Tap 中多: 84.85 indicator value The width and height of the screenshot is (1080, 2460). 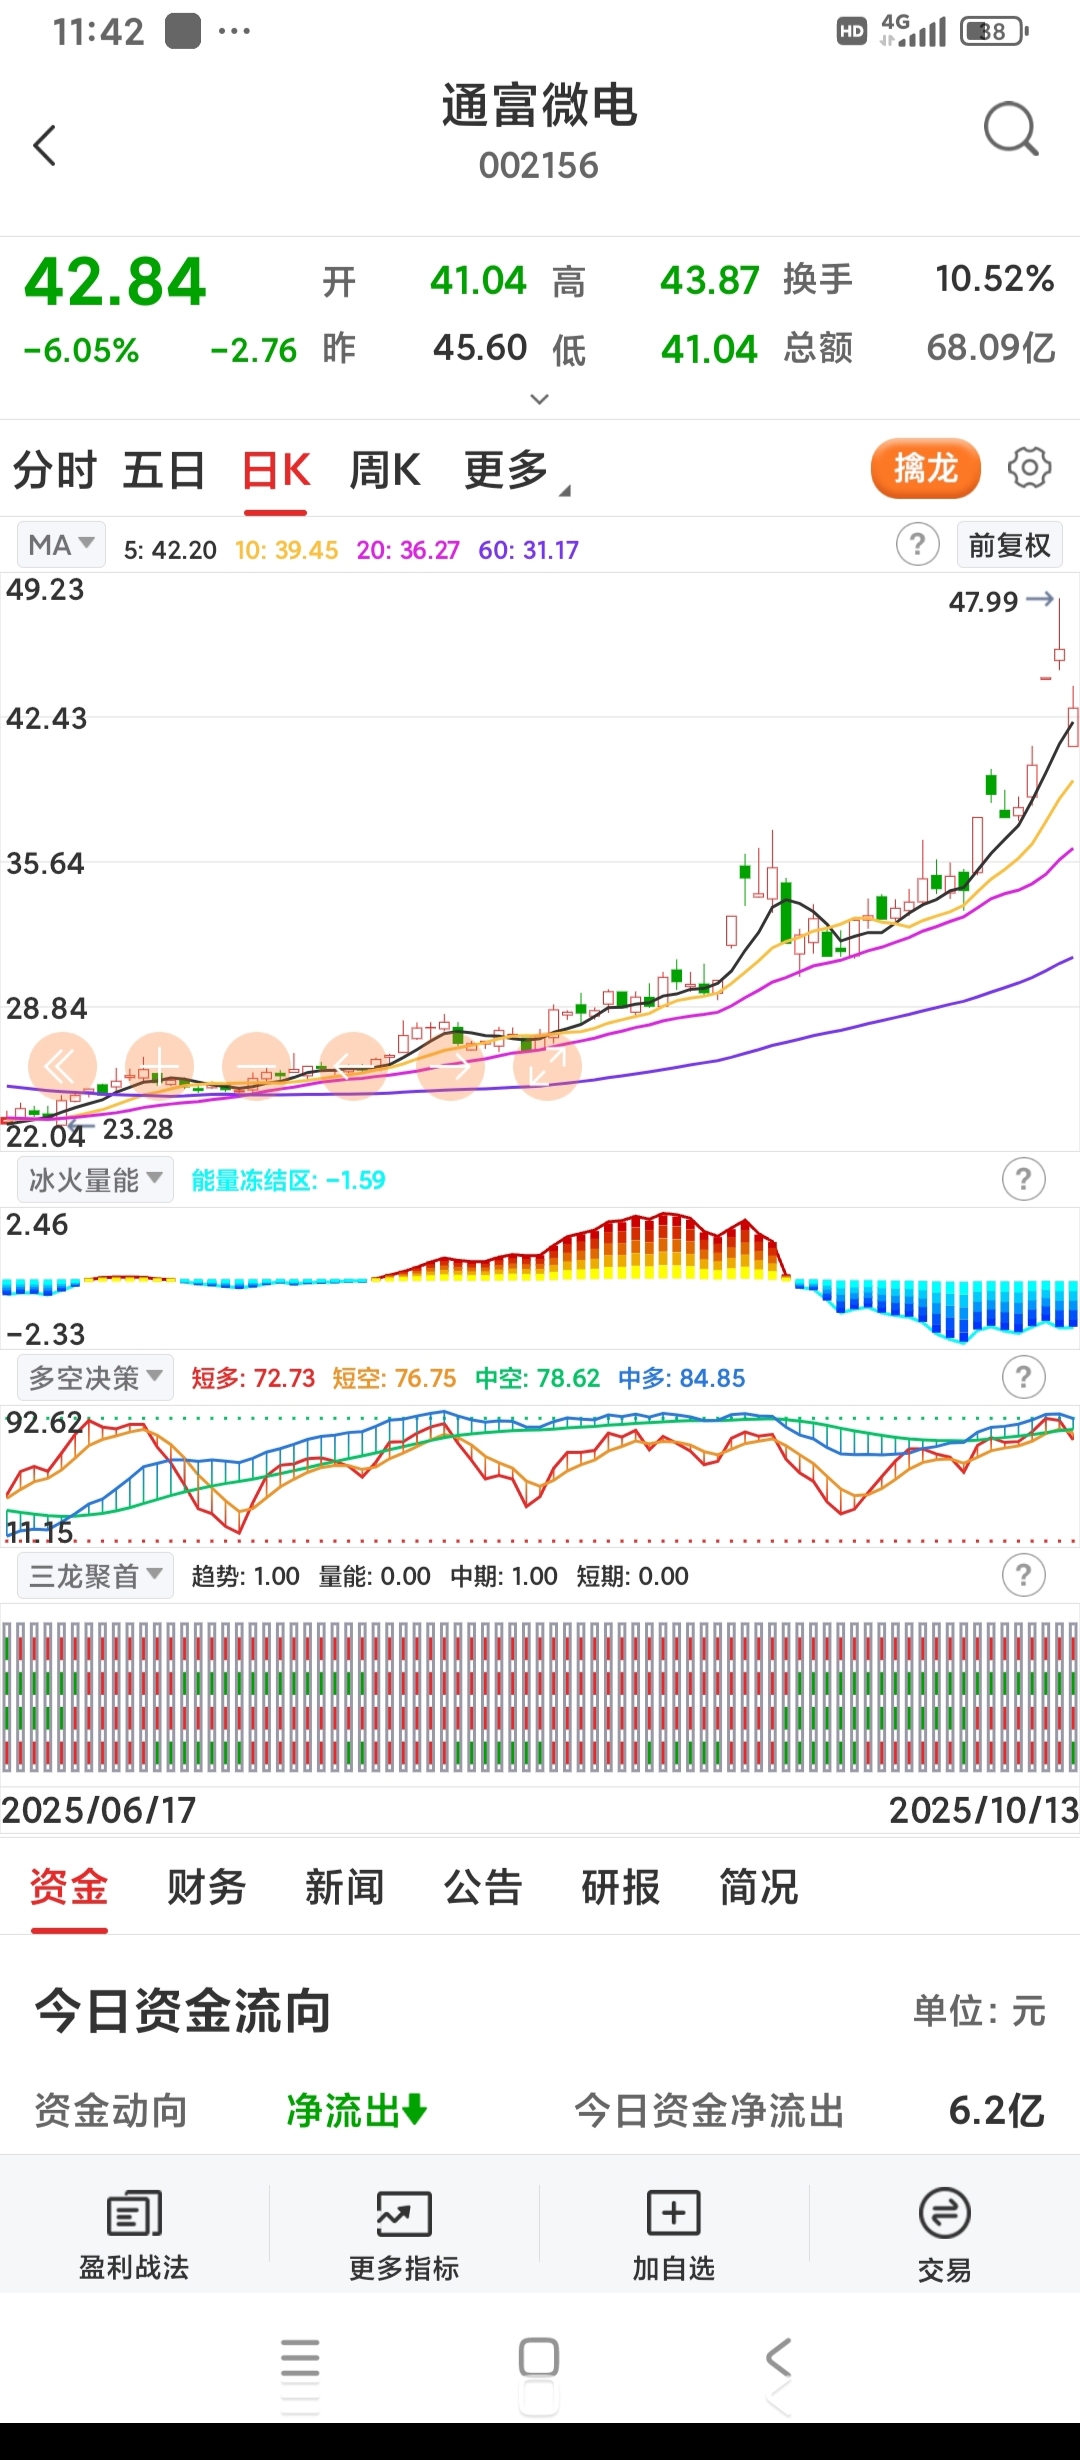[x=682, y=1378]
